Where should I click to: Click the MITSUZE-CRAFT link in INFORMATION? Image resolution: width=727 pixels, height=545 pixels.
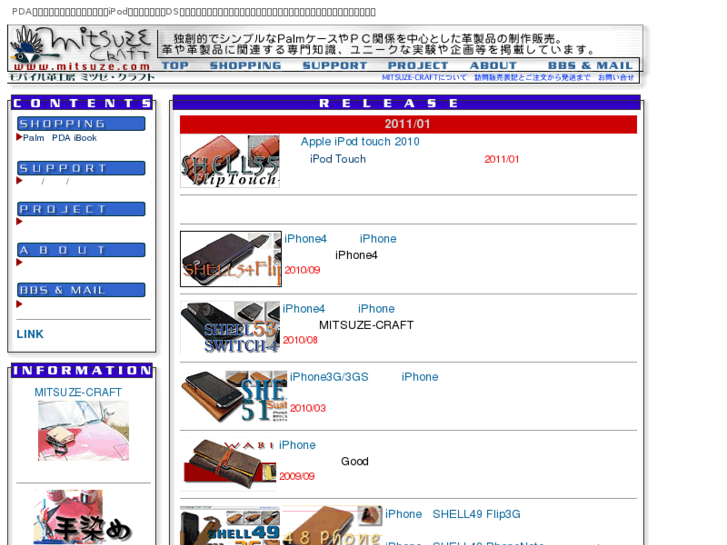point(78,392)
